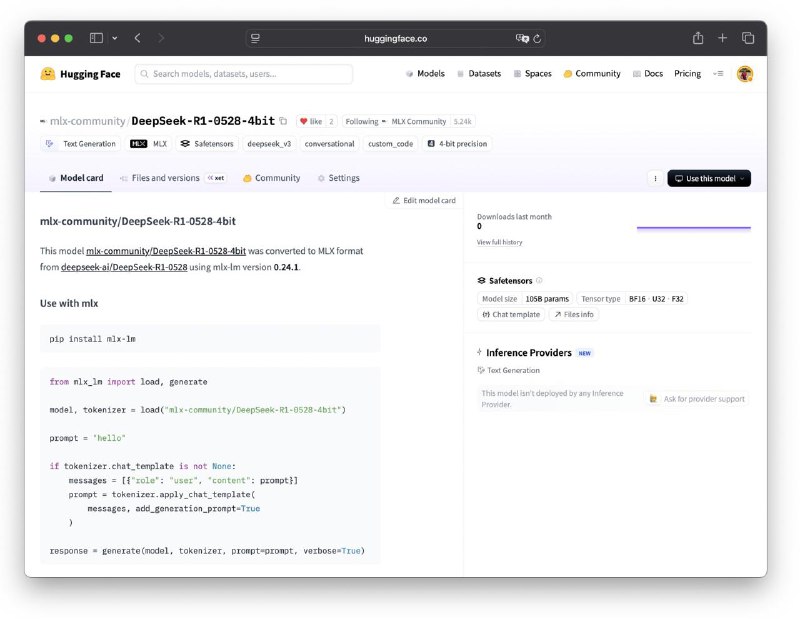The width and height of the screenshot is (800, 619).
Task: Click the MLX library tag
Action: point(148,144)
